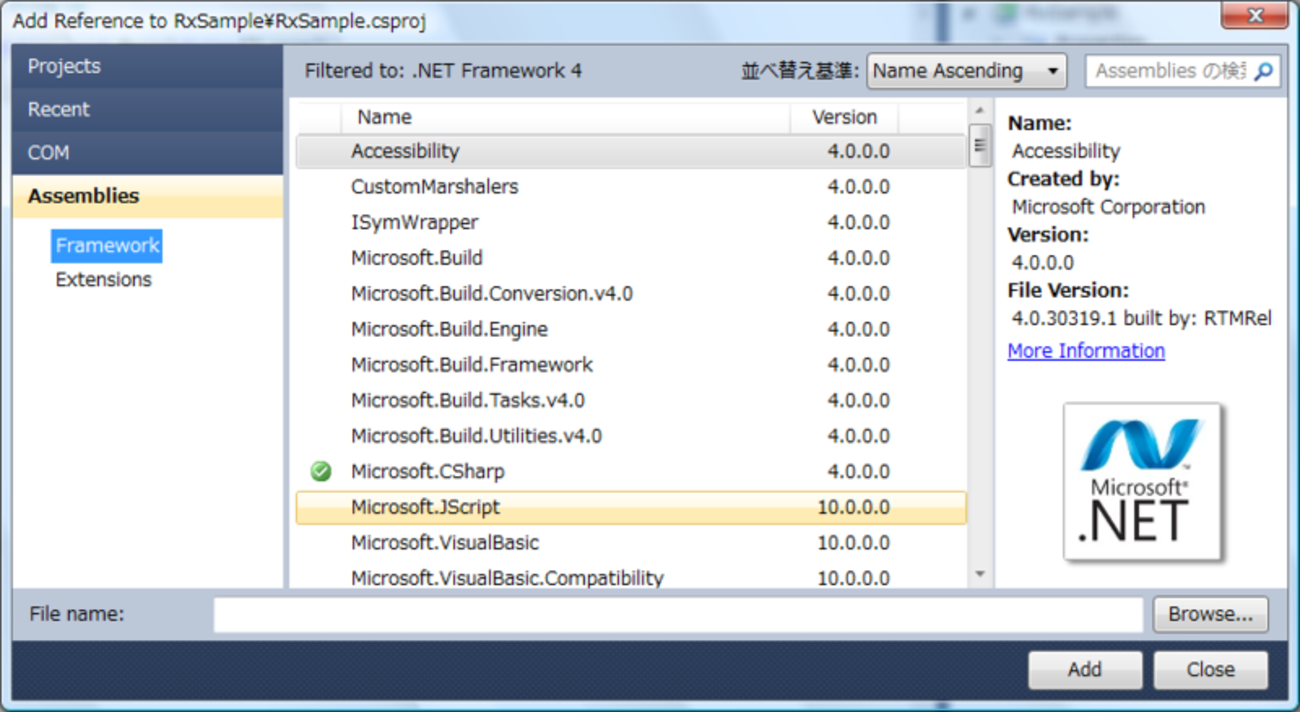Select the Assemblies section
The height and width of the screenshot is (712, 1300).
[x=148, y=196]
